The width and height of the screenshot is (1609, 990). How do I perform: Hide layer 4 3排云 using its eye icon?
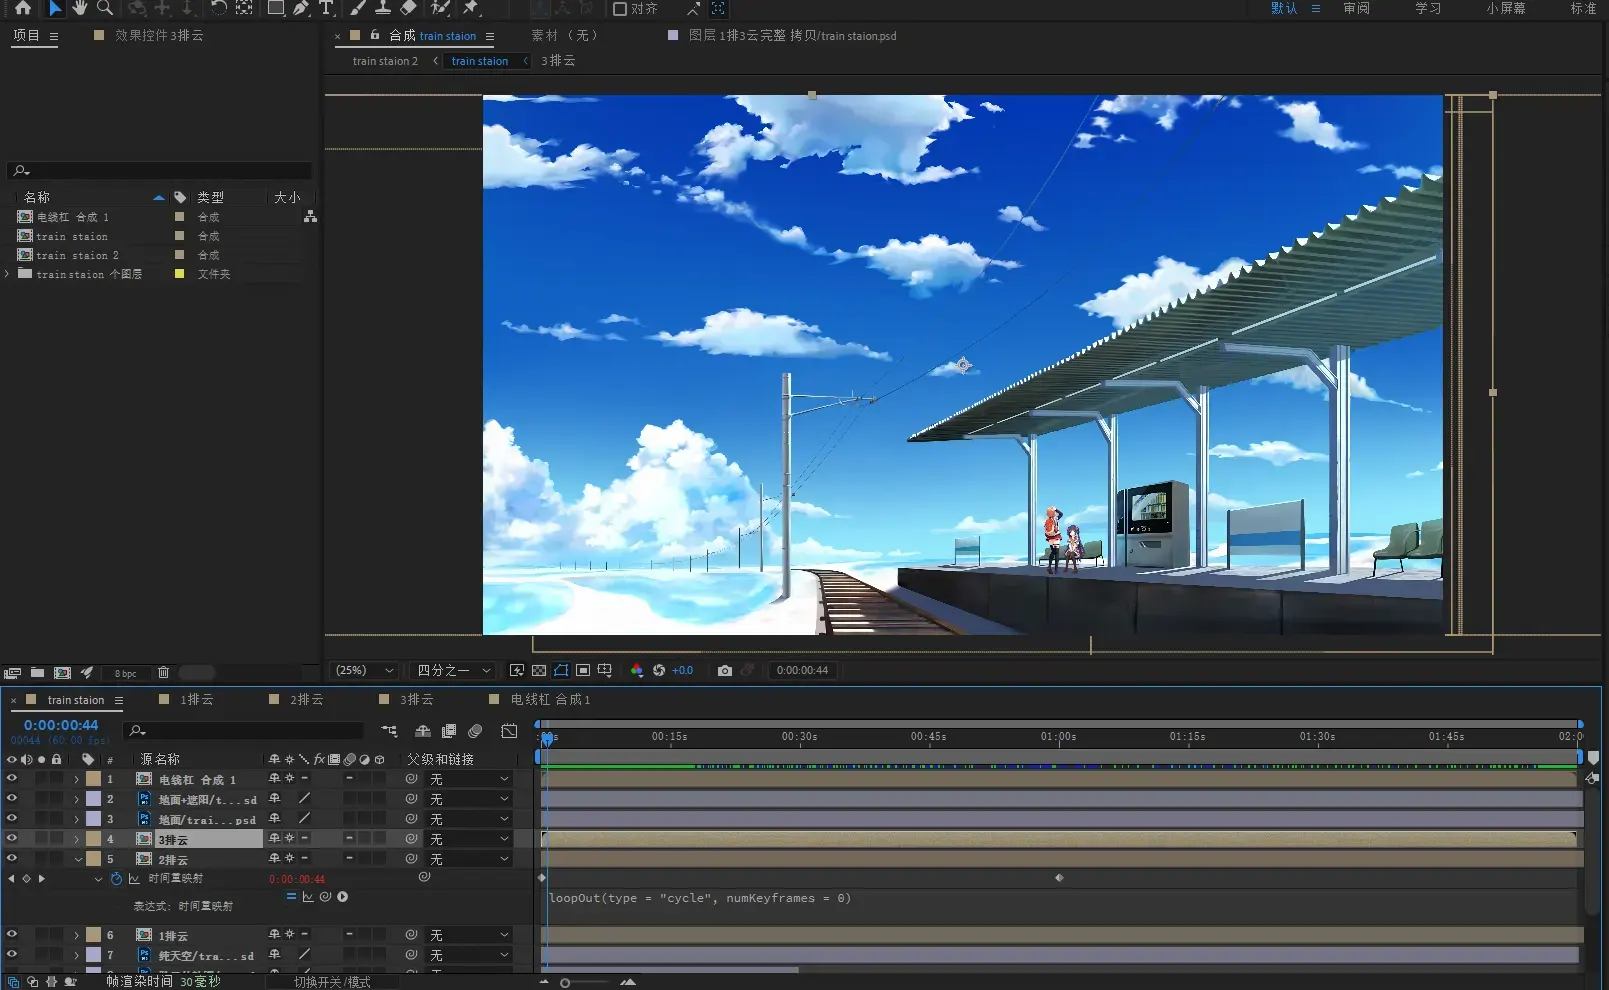[x=12, y=839]
